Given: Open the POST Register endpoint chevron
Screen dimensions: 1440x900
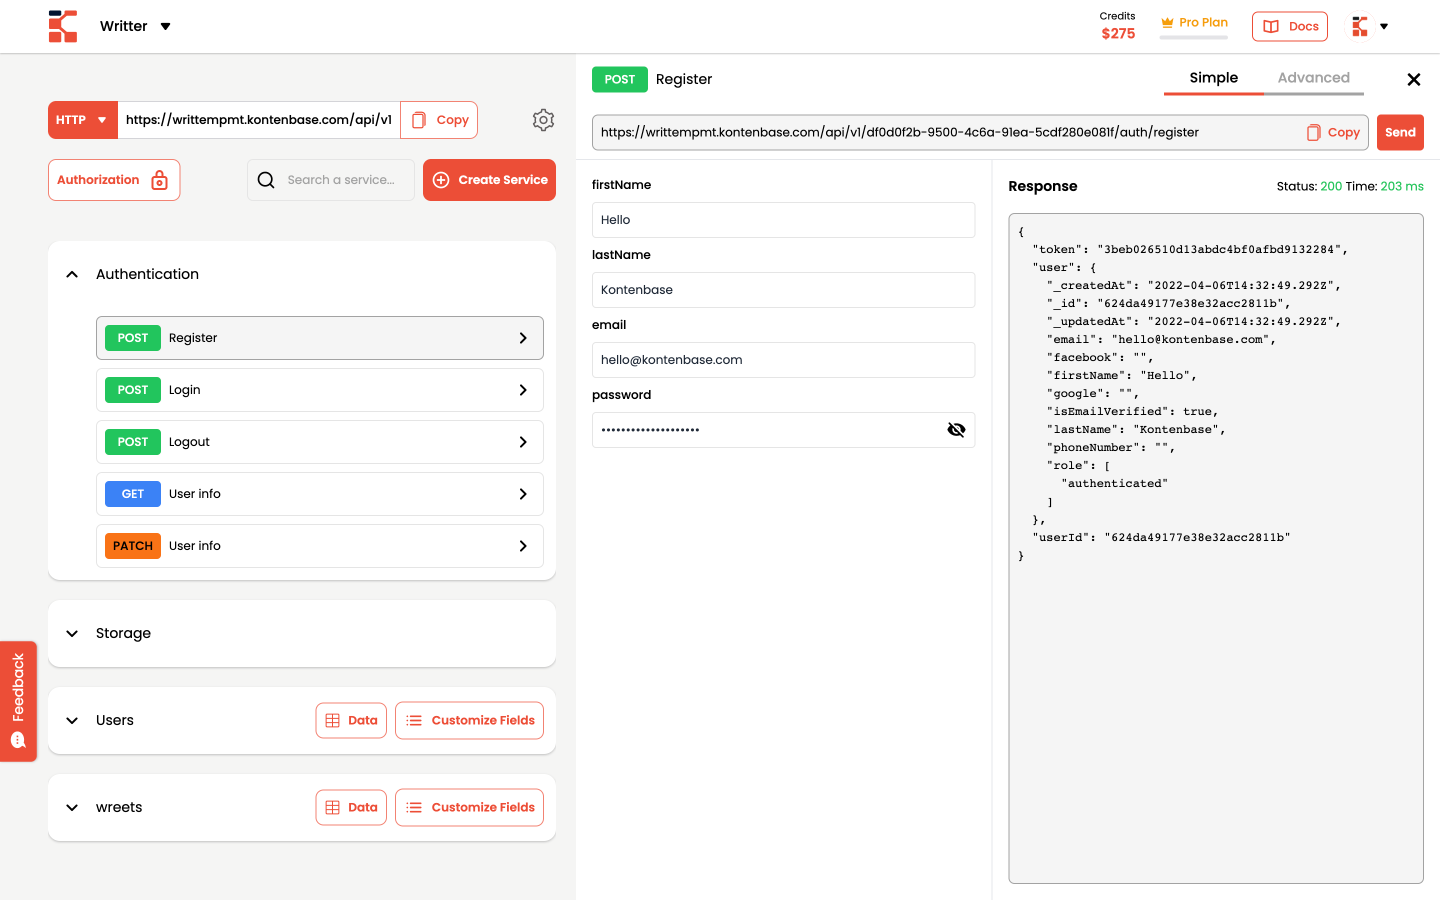Looking at the screenshot, I should pyautogui.click(x=523, y=338).
